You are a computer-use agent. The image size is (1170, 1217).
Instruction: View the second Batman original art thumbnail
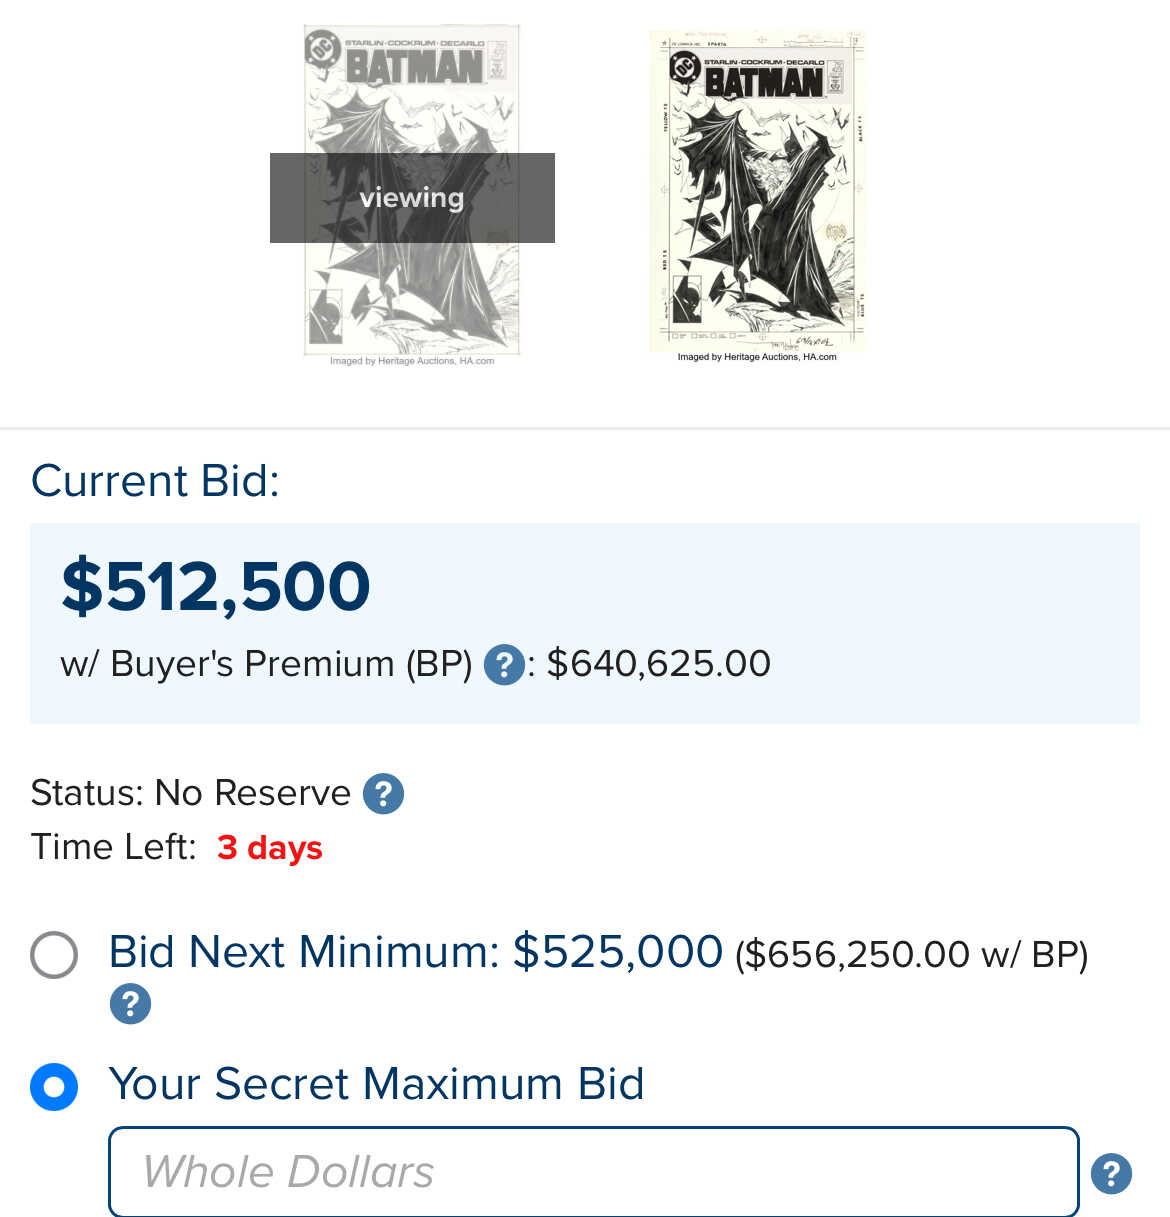coord(757,190)
